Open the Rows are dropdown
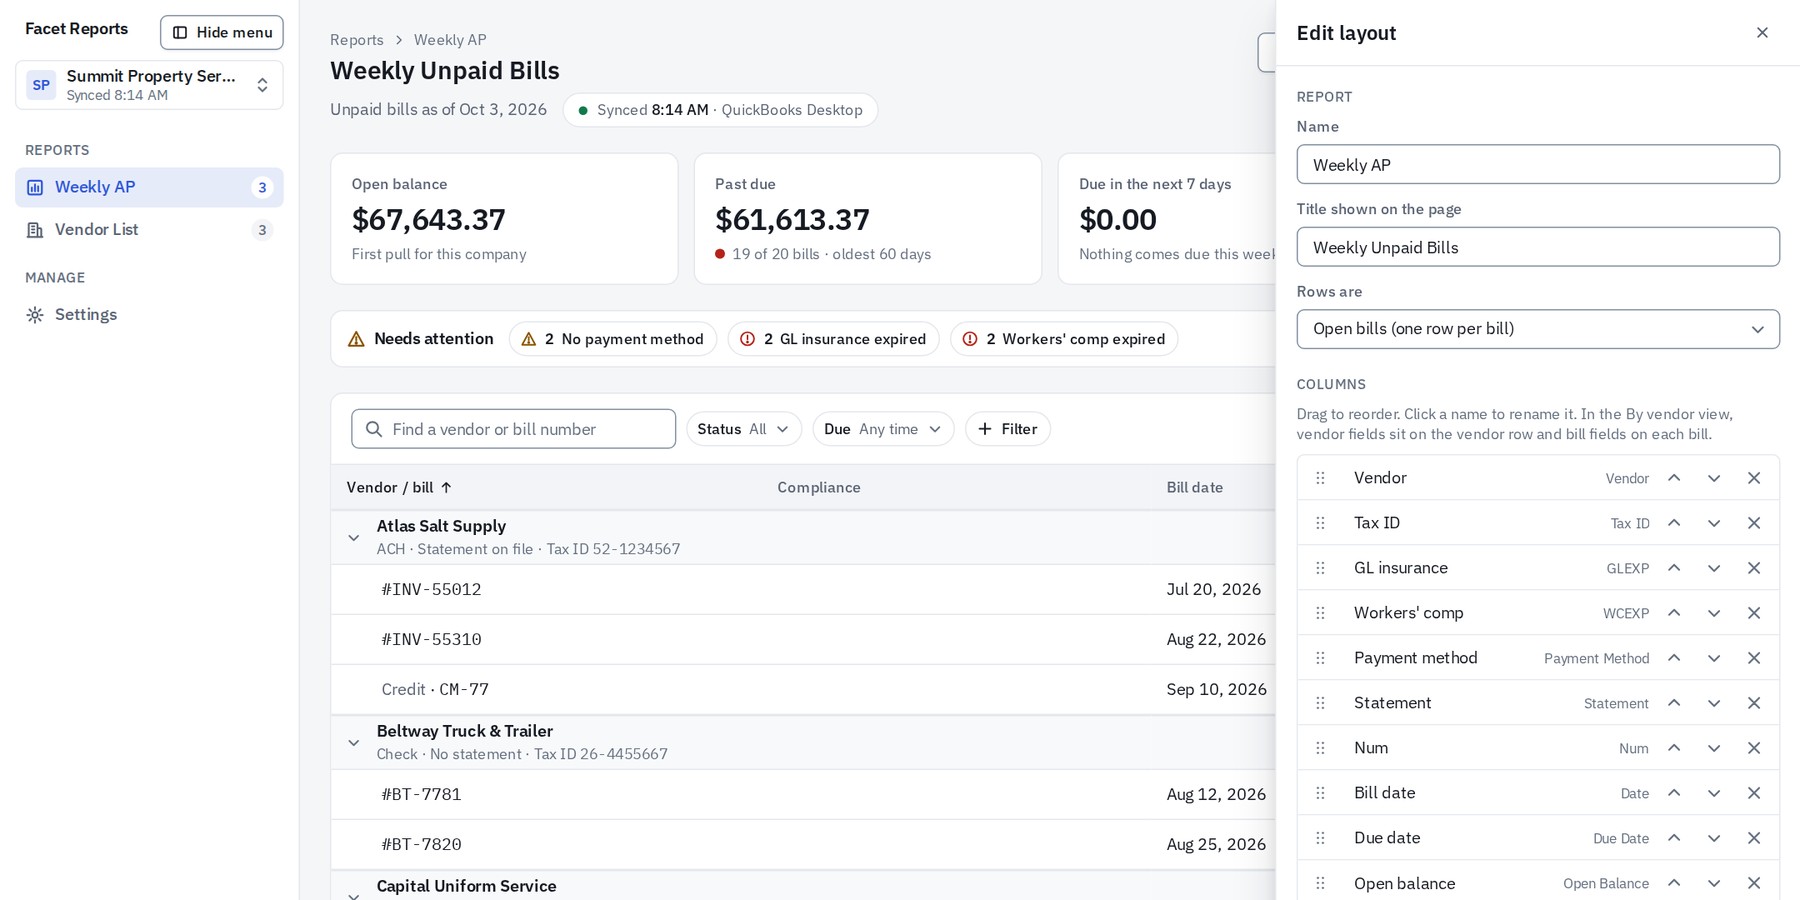1800x900 pixels. click(x=1538, y=329)
